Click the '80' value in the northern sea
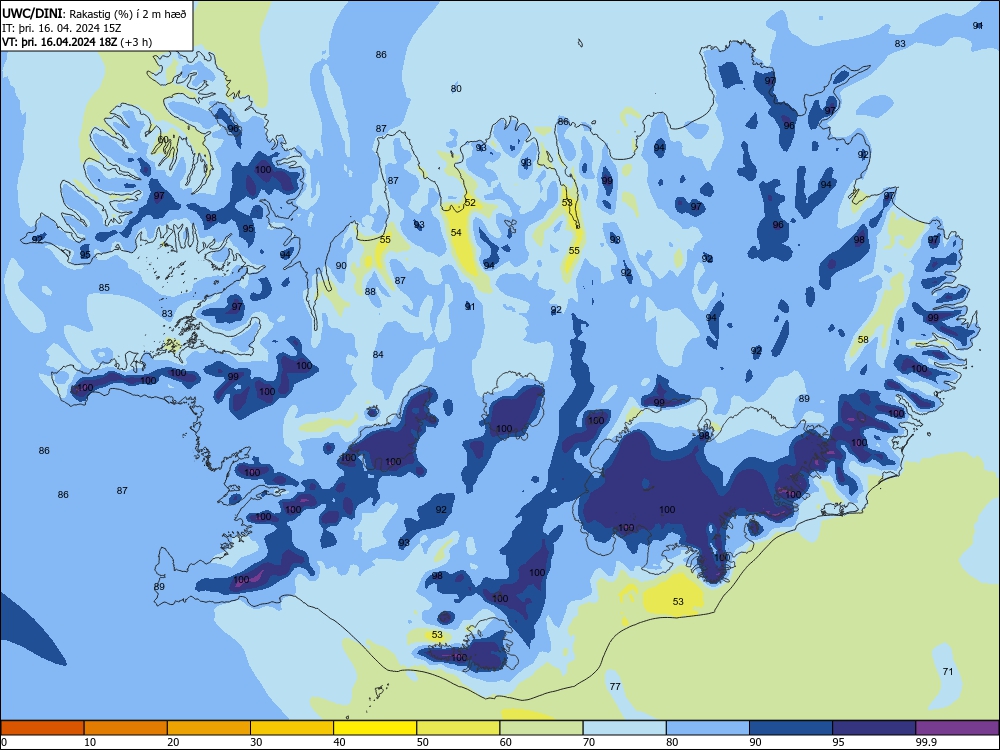The image size is (1000, 750). tap(456, 89)
